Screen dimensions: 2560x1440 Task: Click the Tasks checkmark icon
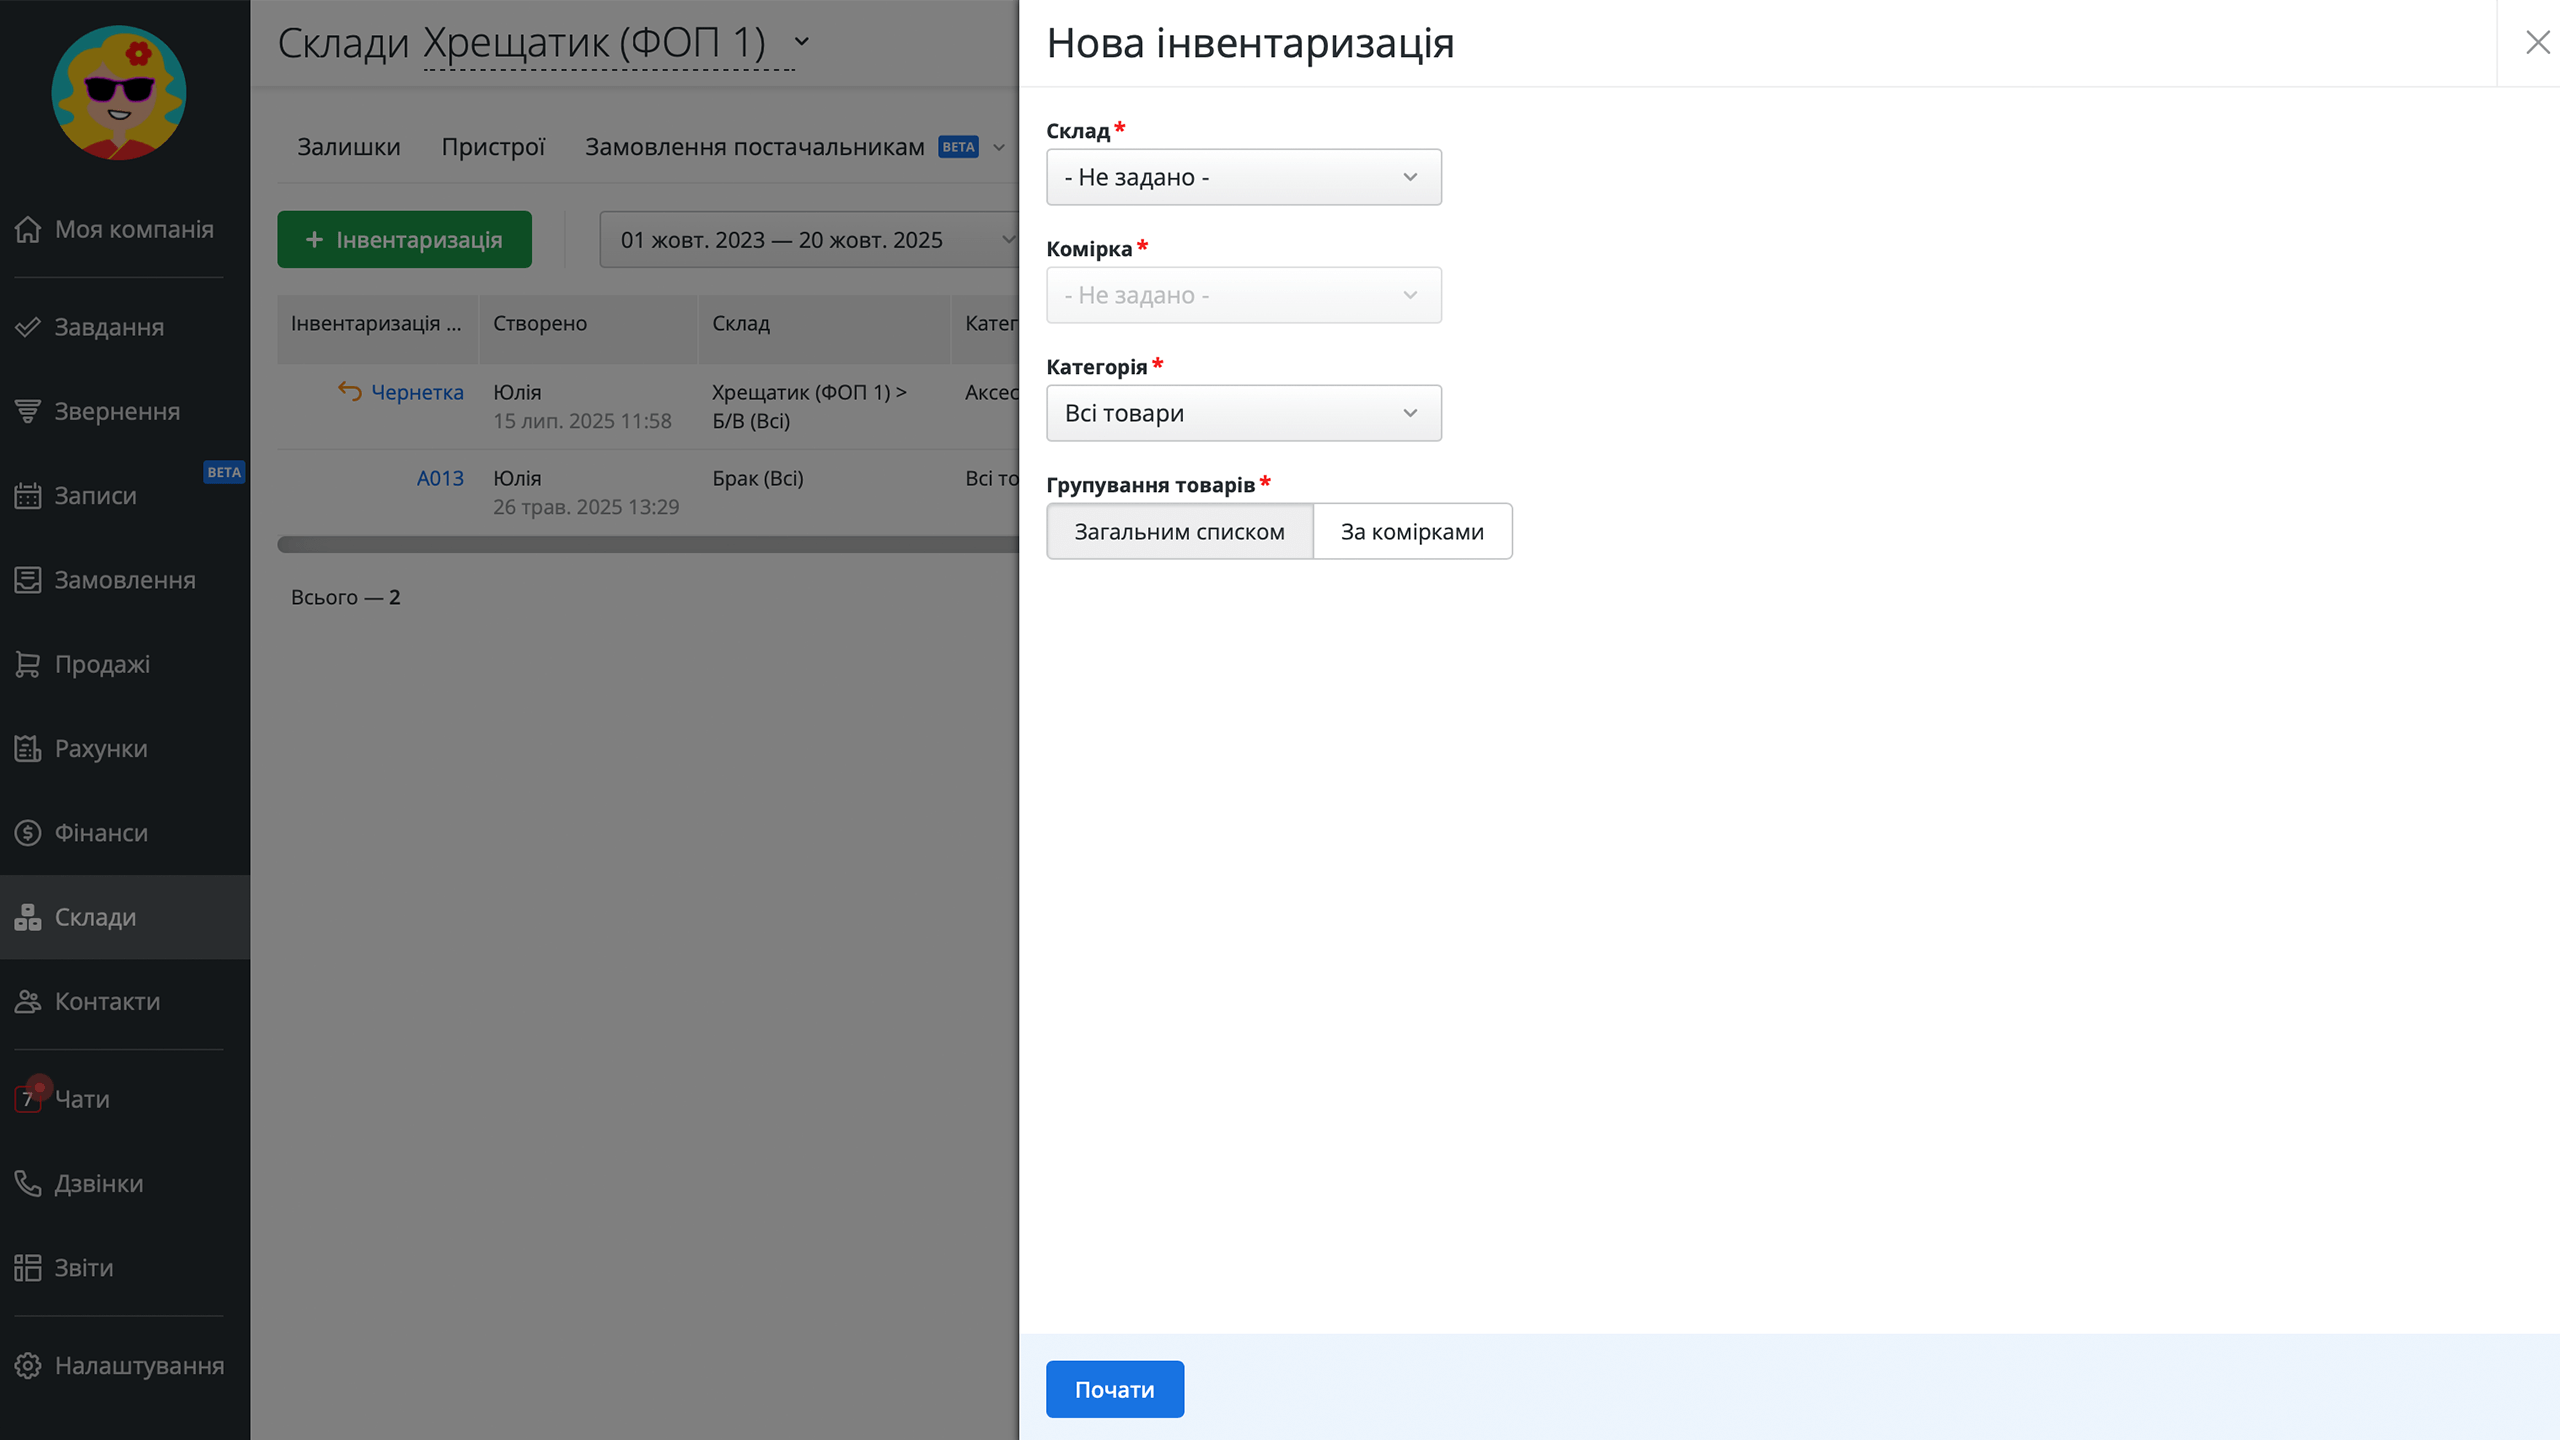pos(28,327)
